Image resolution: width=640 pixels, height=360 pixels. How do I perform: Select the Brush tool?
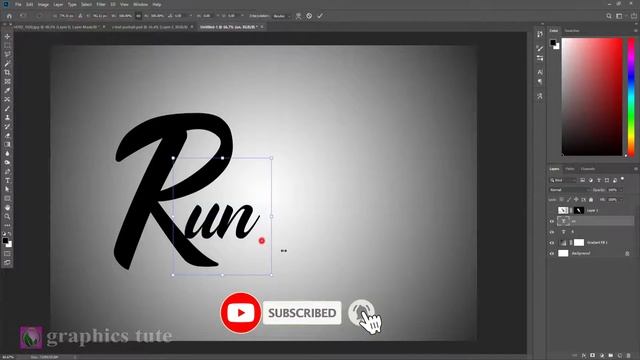pyautogui.click(x=7, y=109)
